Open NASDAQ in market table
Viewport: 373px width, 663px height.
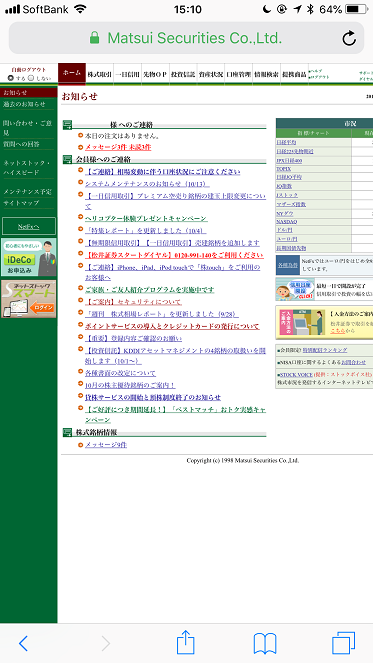tap(287, 222)
